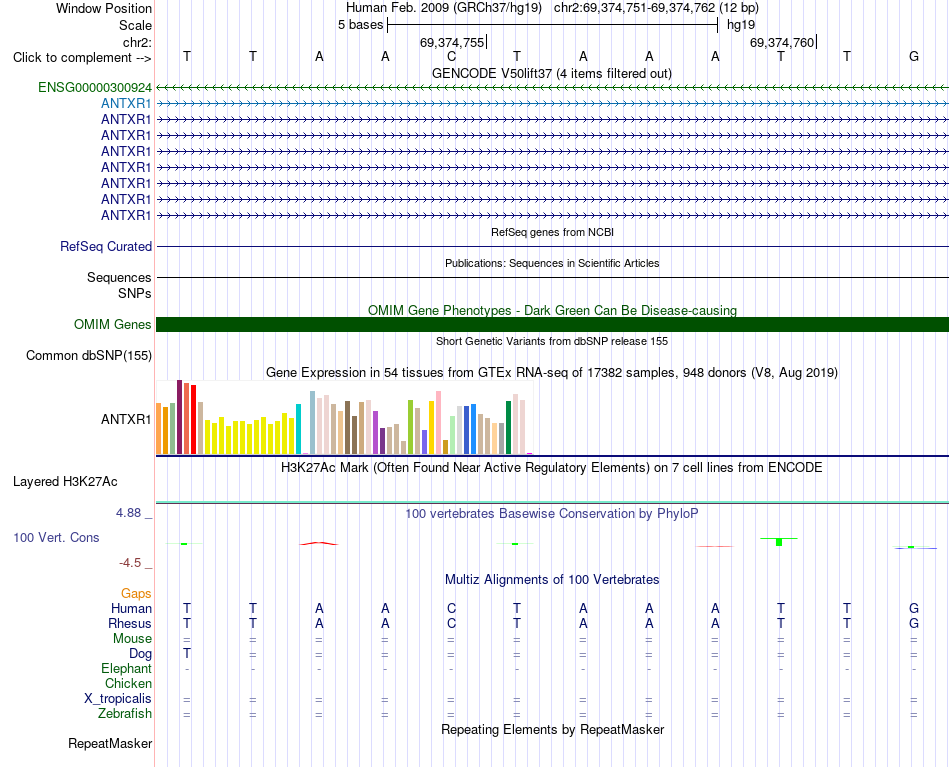
Task: Click the tallest maroon GTEx expression bar
Action: pos(179,417)
